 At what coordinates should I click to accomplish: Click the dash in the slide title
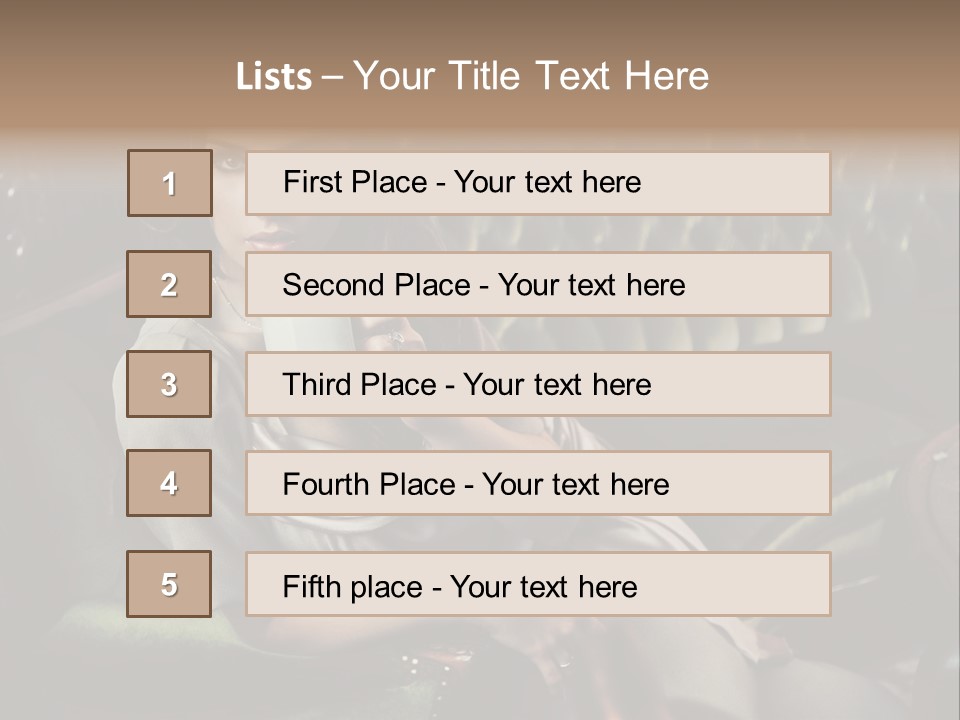click(332, 76)
